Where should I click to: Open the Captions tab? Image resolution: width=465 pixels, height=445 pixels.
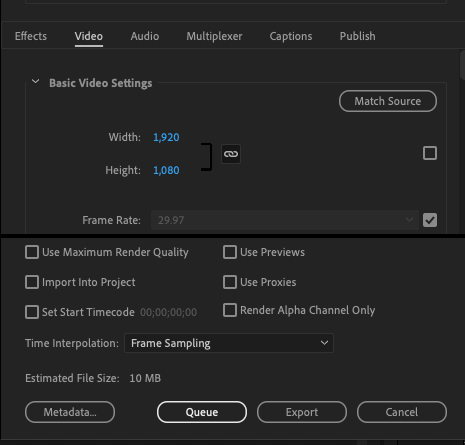291,36
